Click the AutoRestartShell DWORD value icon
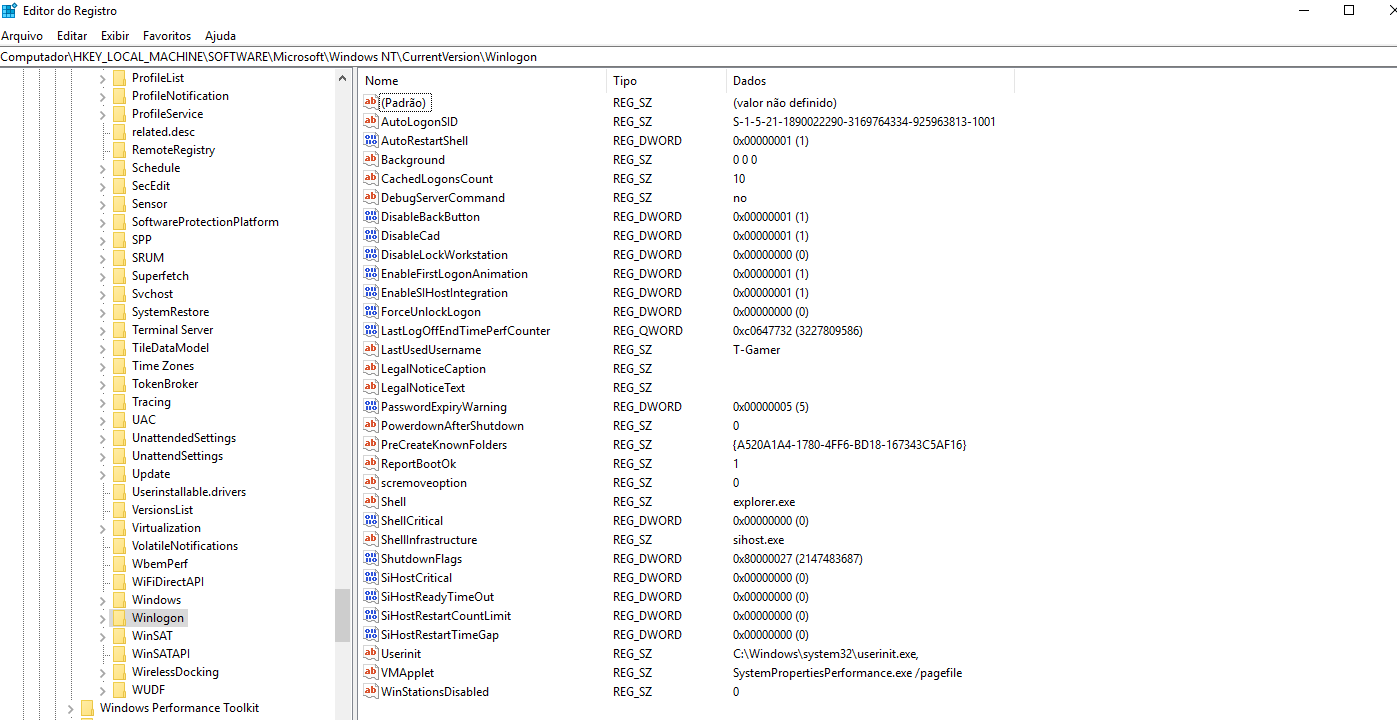Image resolution: width=1397 pixels, height=720 pixels. [371, 140]
